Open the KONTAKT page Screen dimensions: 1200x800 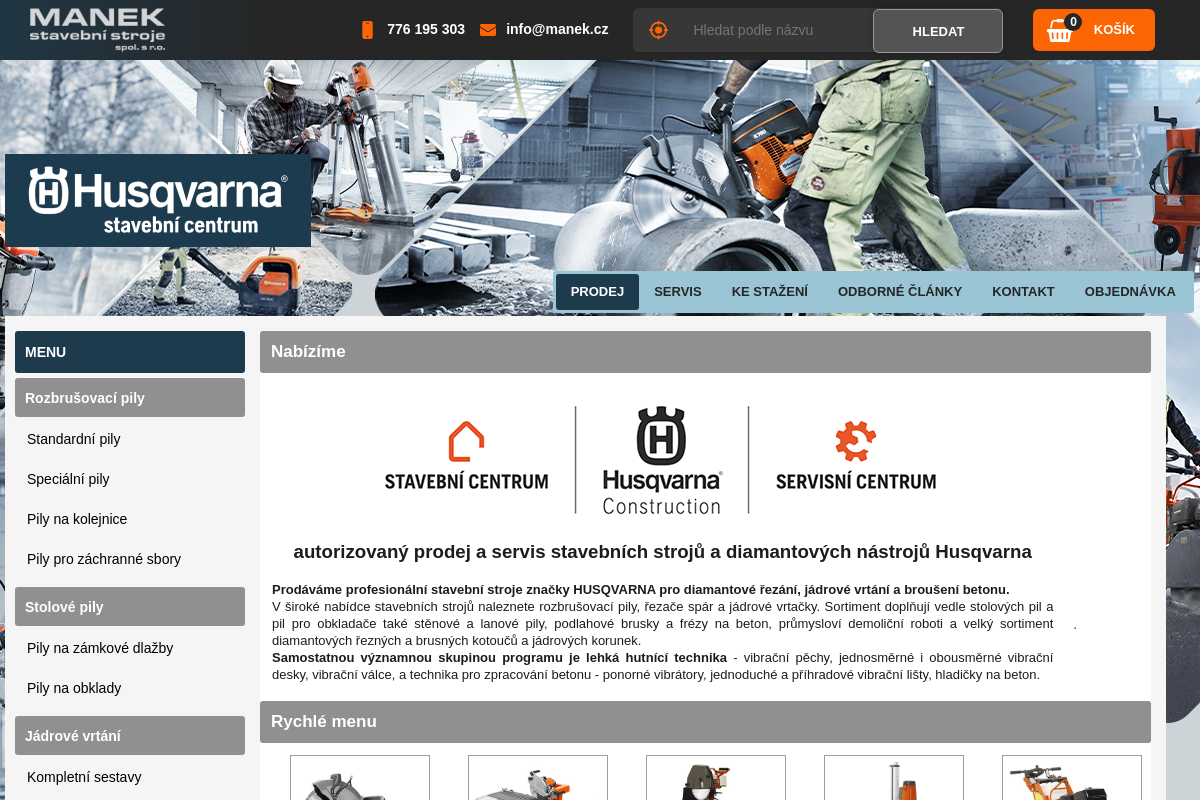[x=1023, y=292]
